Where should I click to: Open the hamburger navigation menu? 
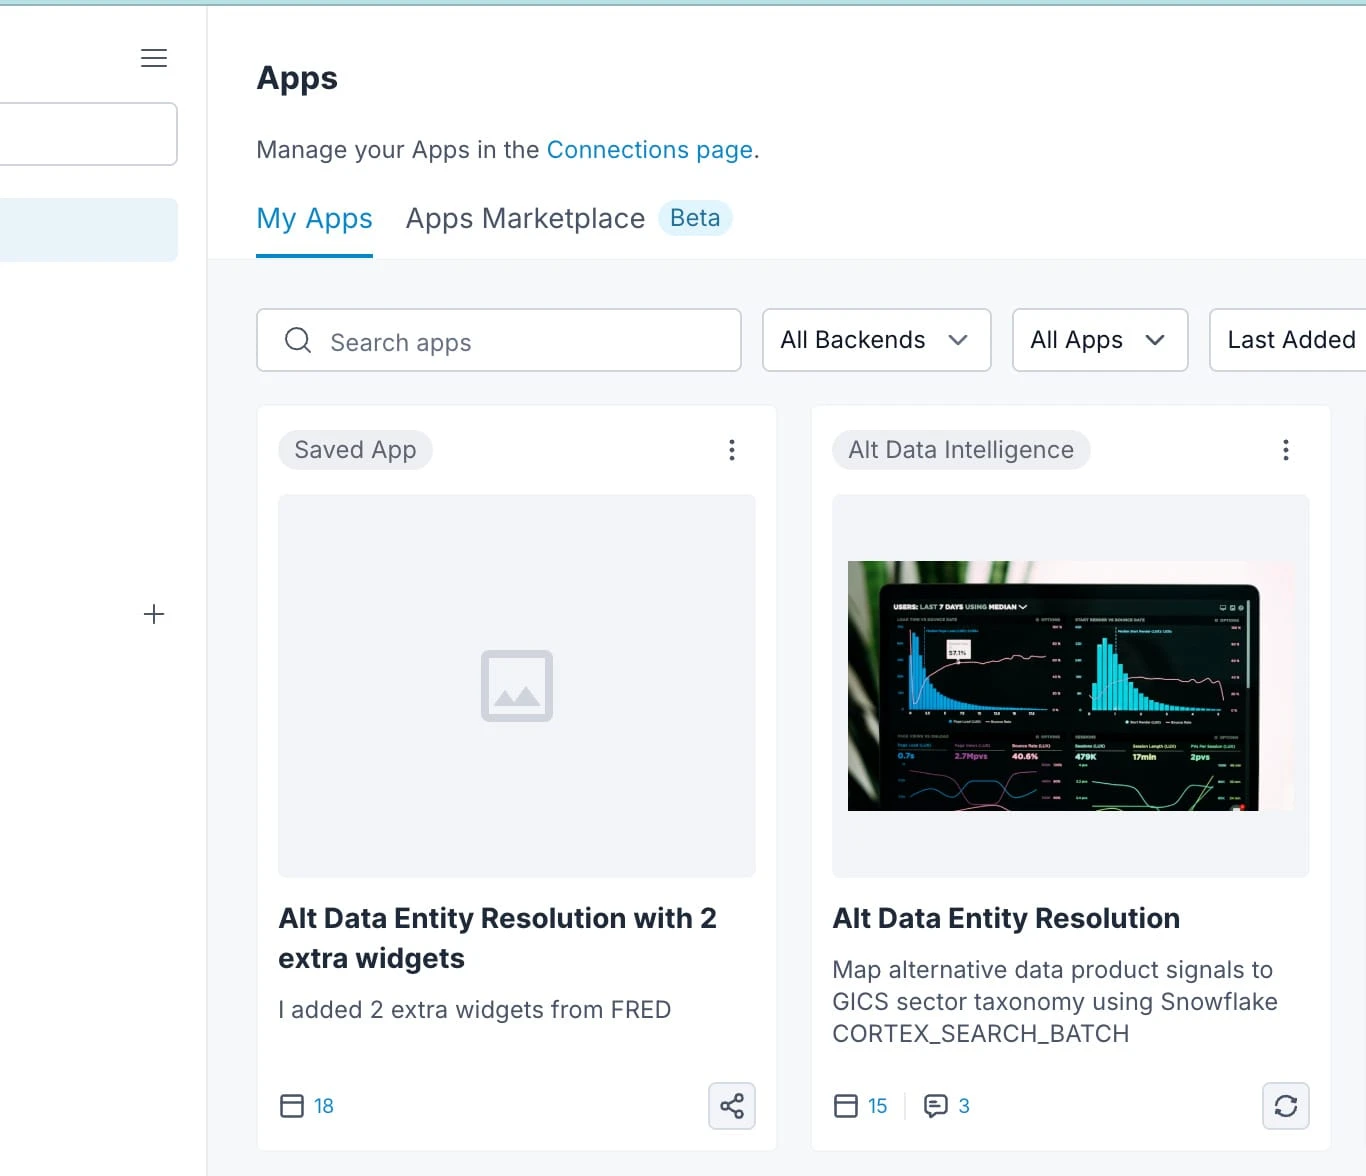pos(154,57)
